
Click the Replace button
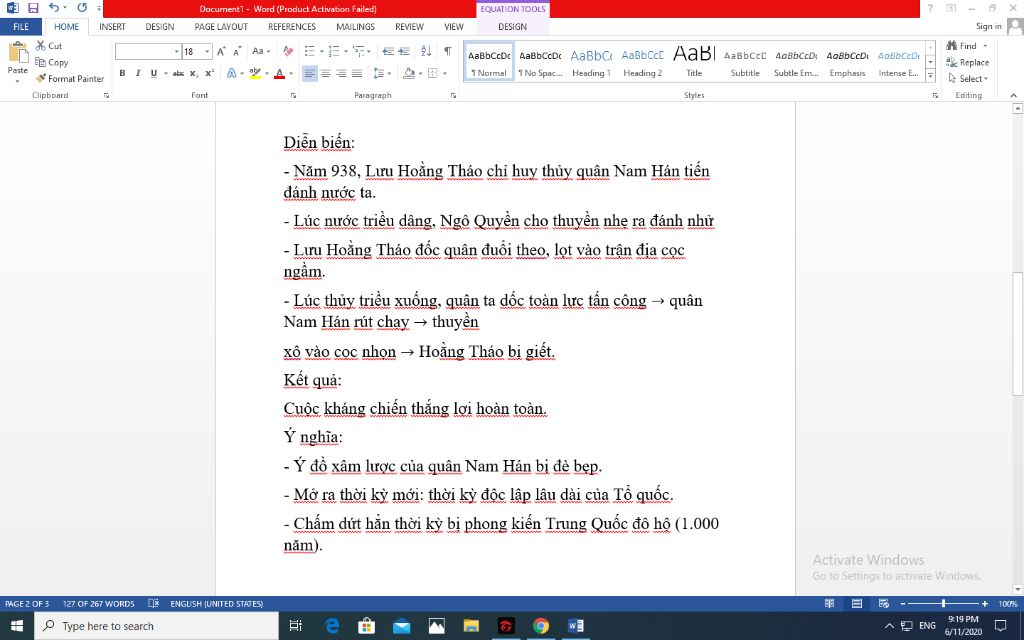(x=968, y=62)
